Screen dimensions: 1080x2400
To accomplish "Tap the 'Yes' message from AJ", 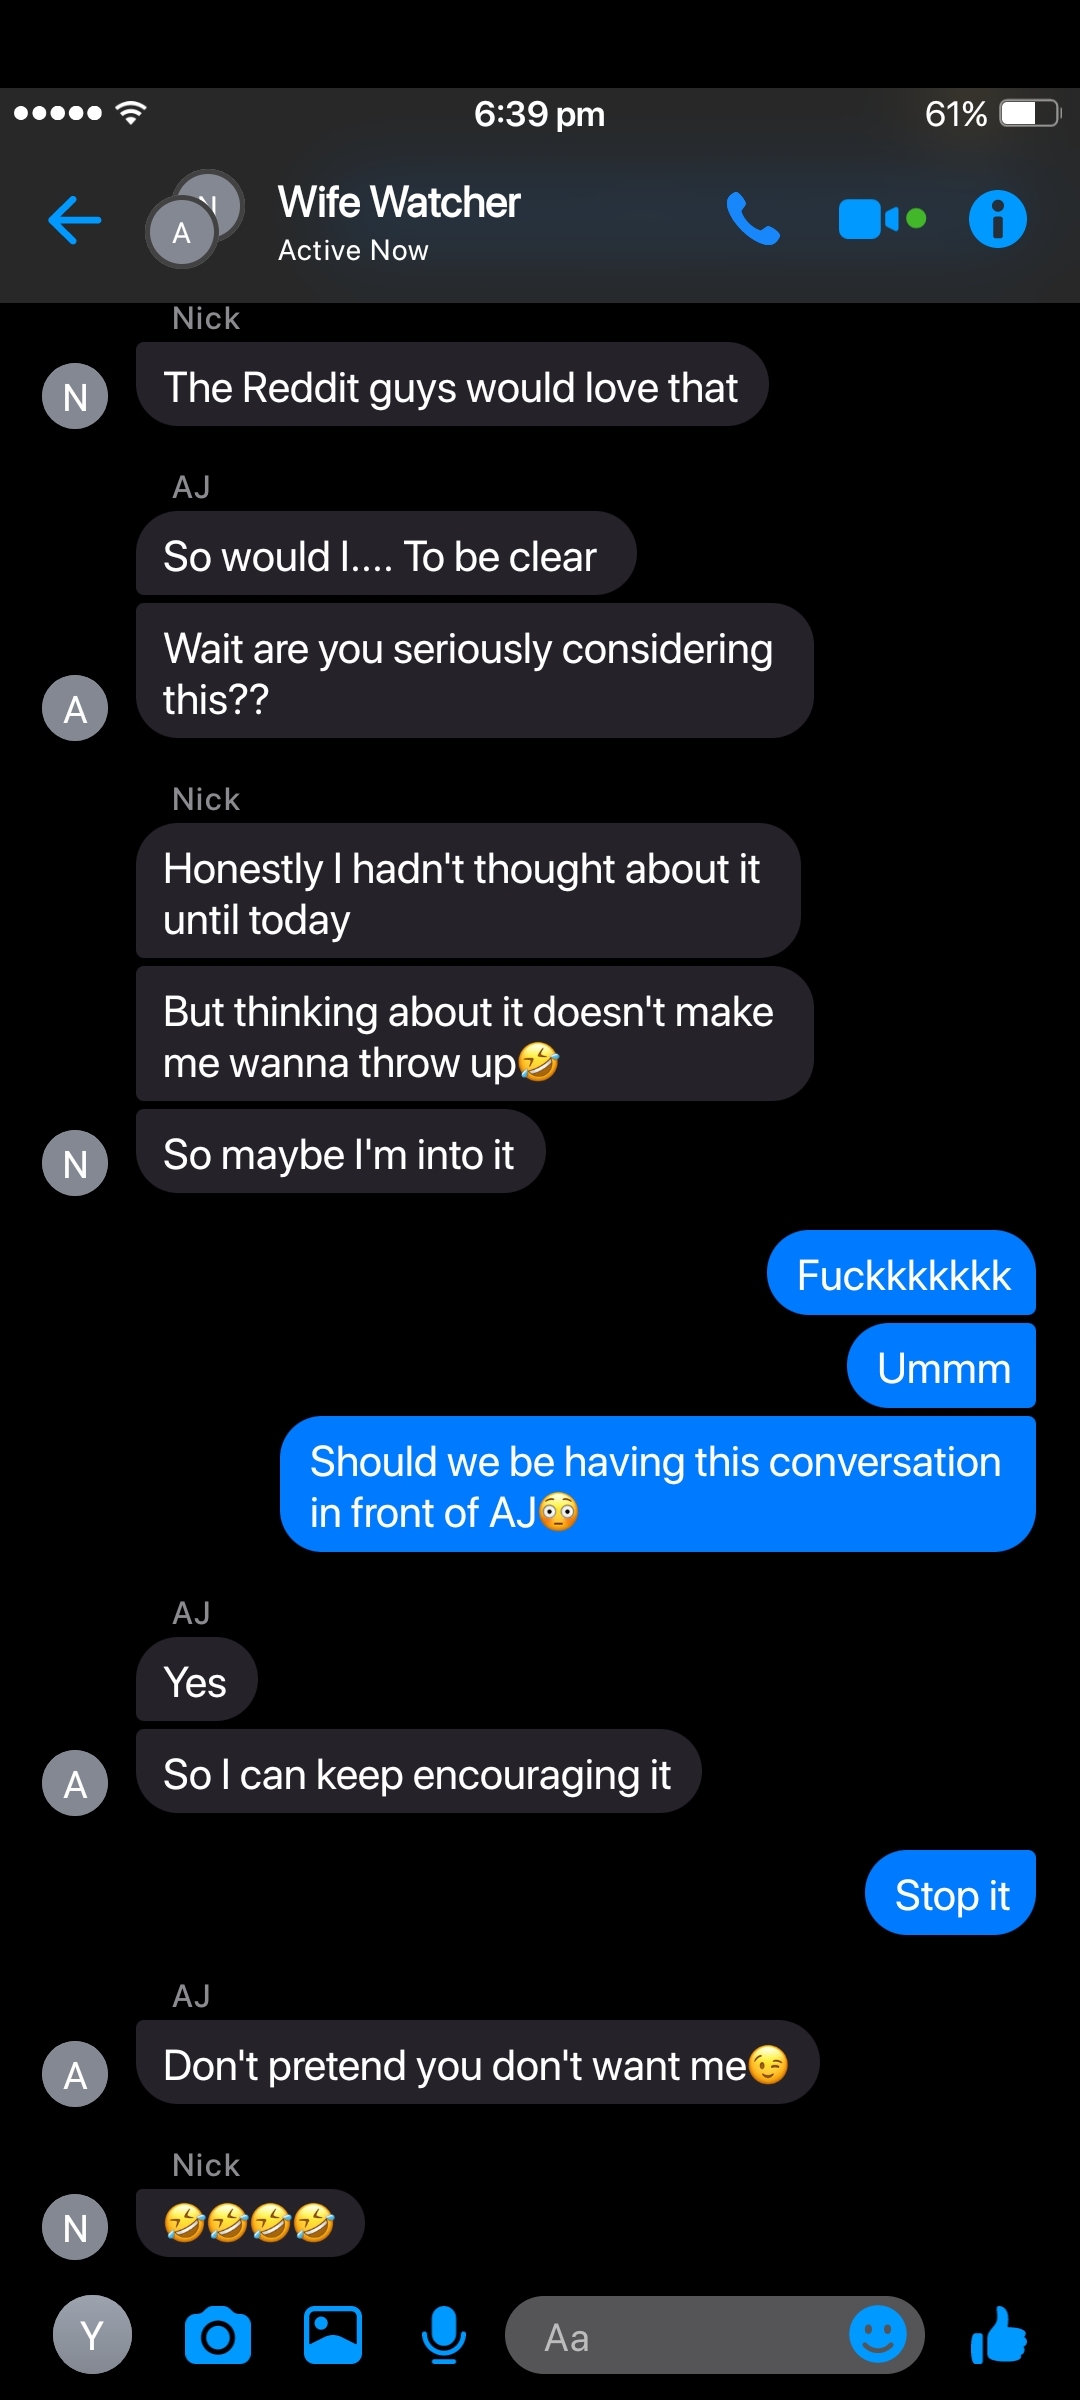I will click(x=196, y=1679).
